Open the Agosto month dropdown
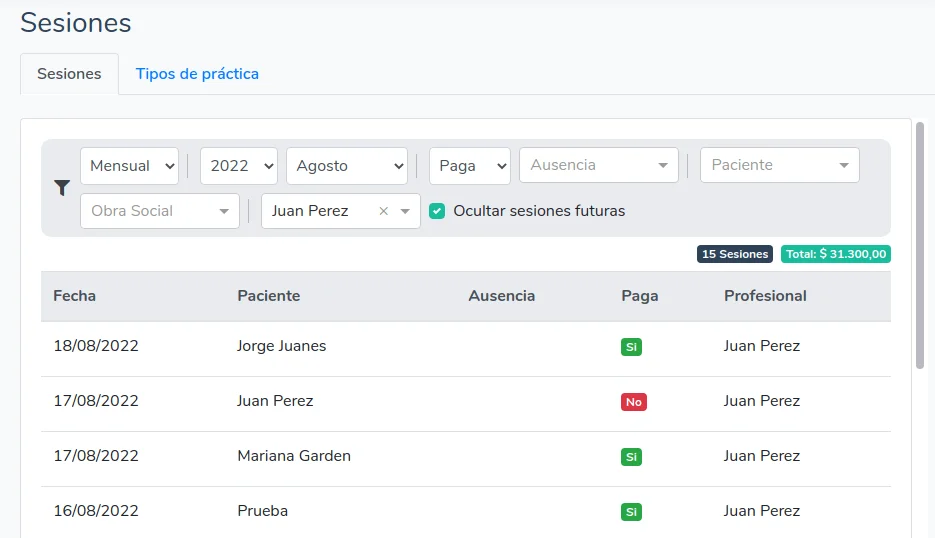 pyautogui.click(x=346, y=166)
